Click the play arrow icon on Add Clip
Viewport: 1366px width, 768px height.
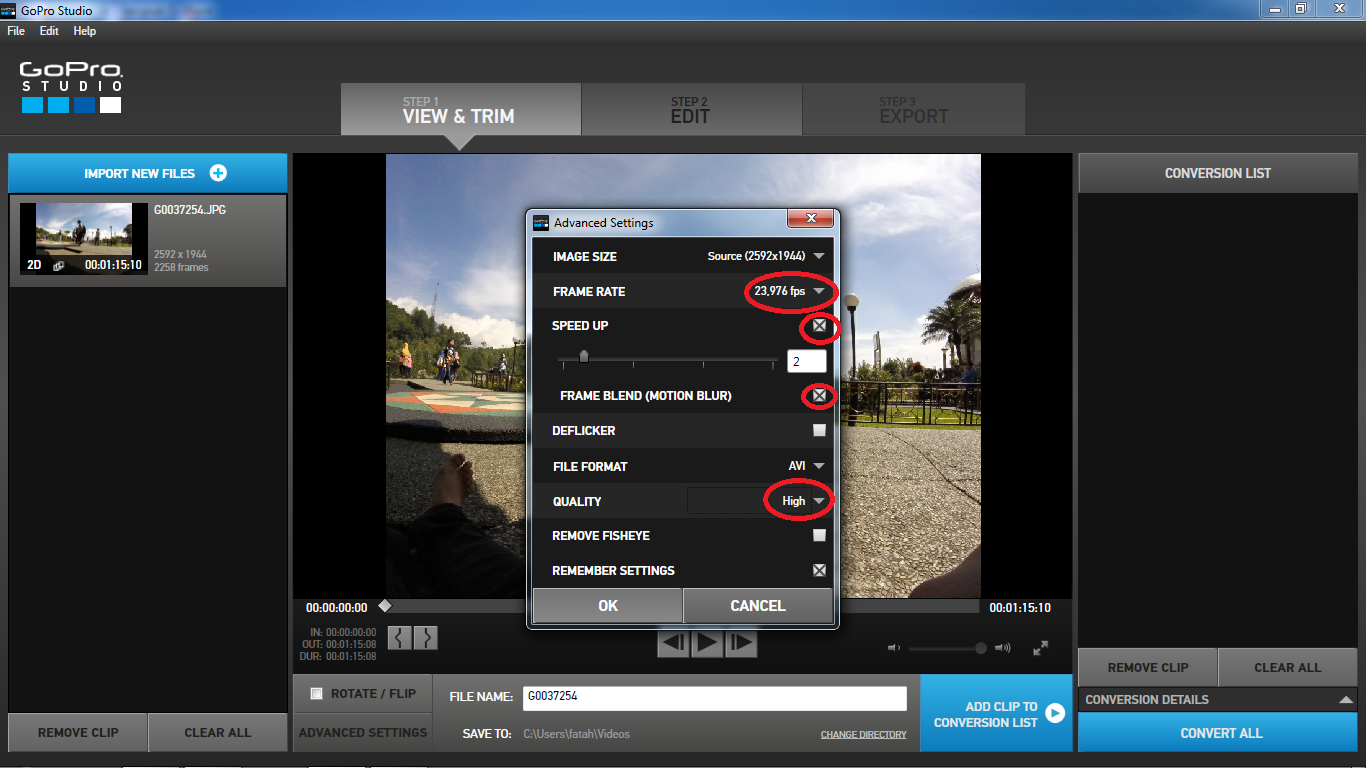[x=1055, y=713]
